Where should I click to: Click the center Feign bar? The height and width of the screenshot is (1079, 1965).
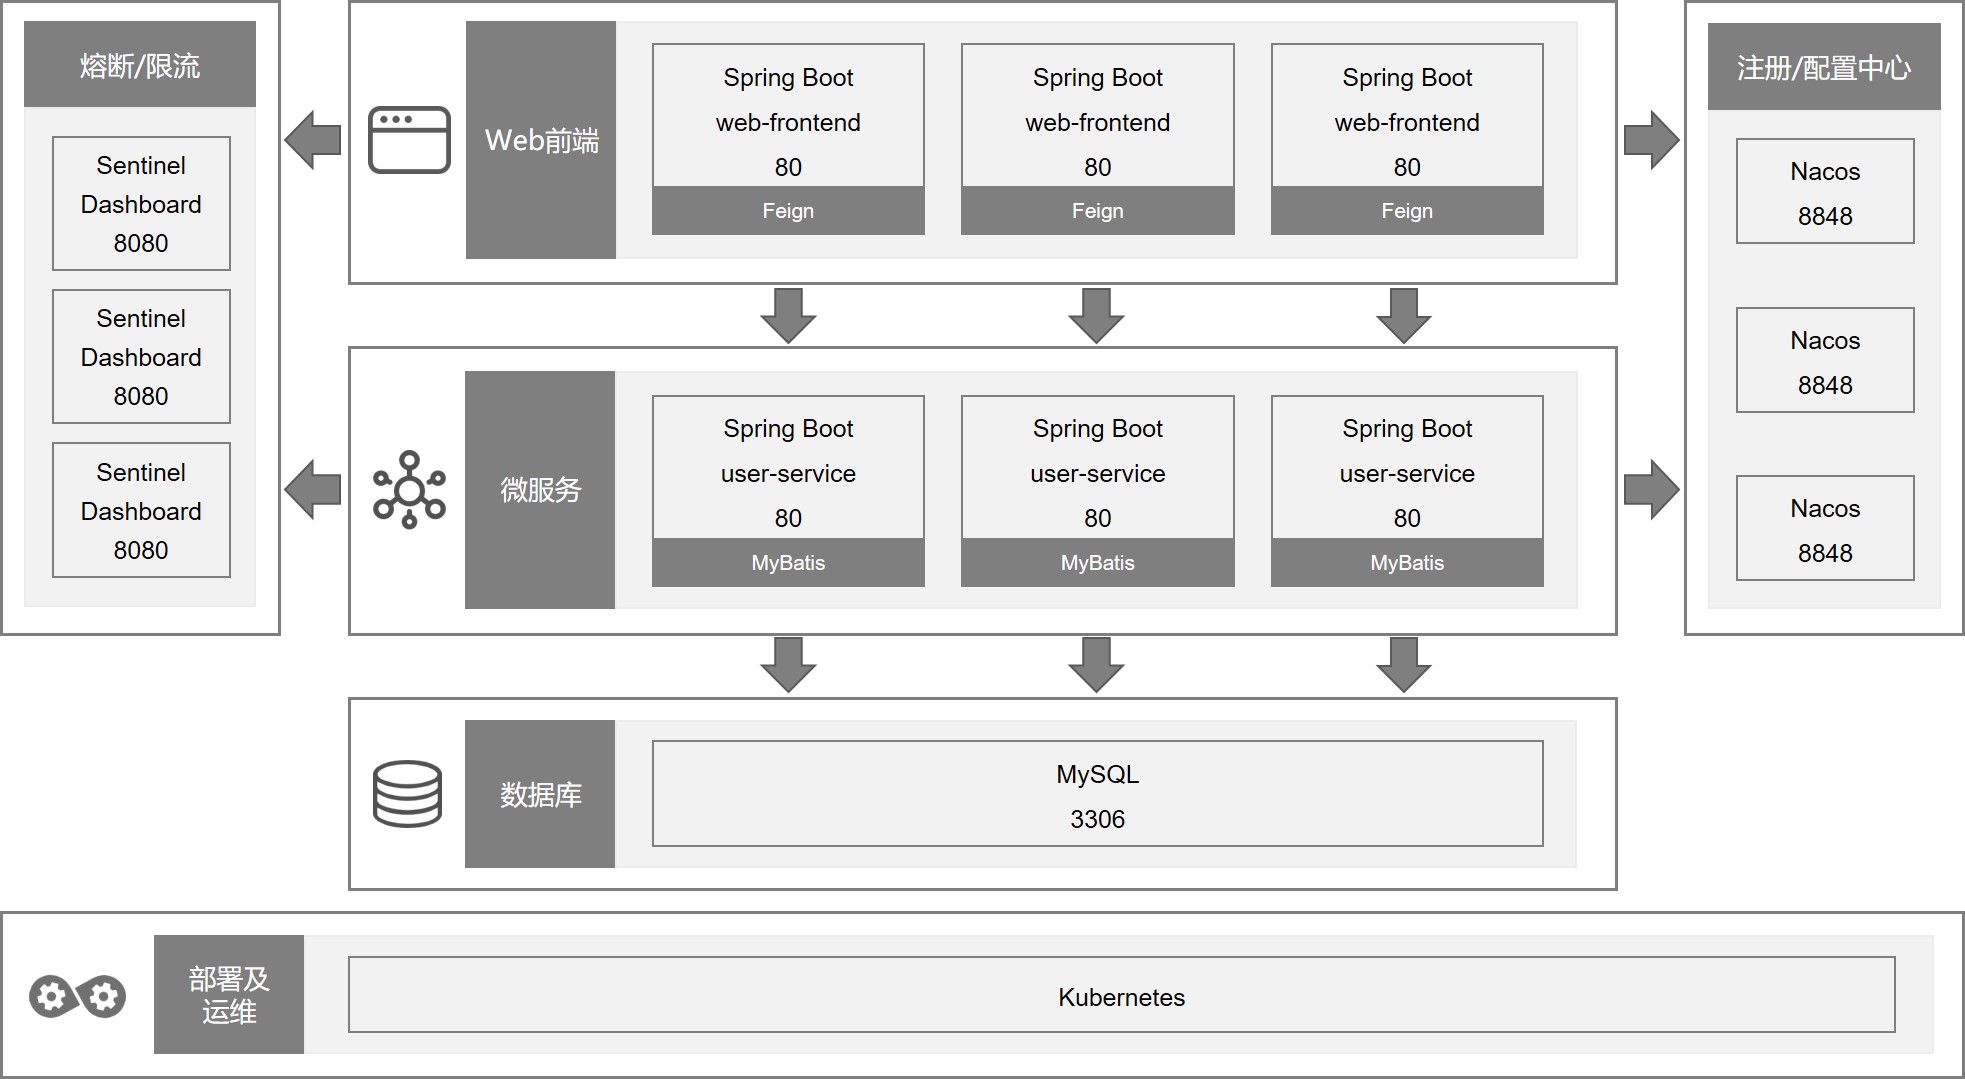click(x=1098, y=211)
